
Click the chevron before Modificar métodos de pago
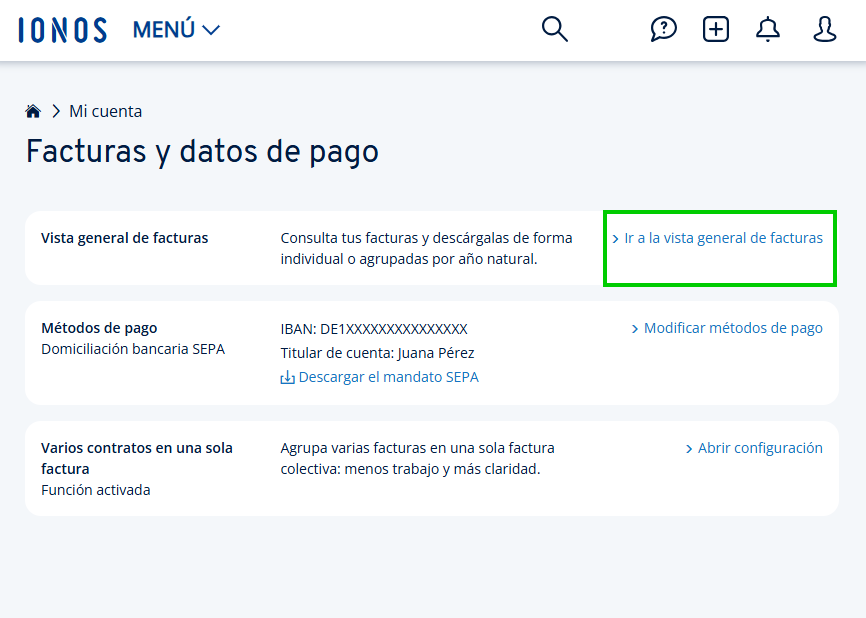pyautogui.click(x=634, y=327)
